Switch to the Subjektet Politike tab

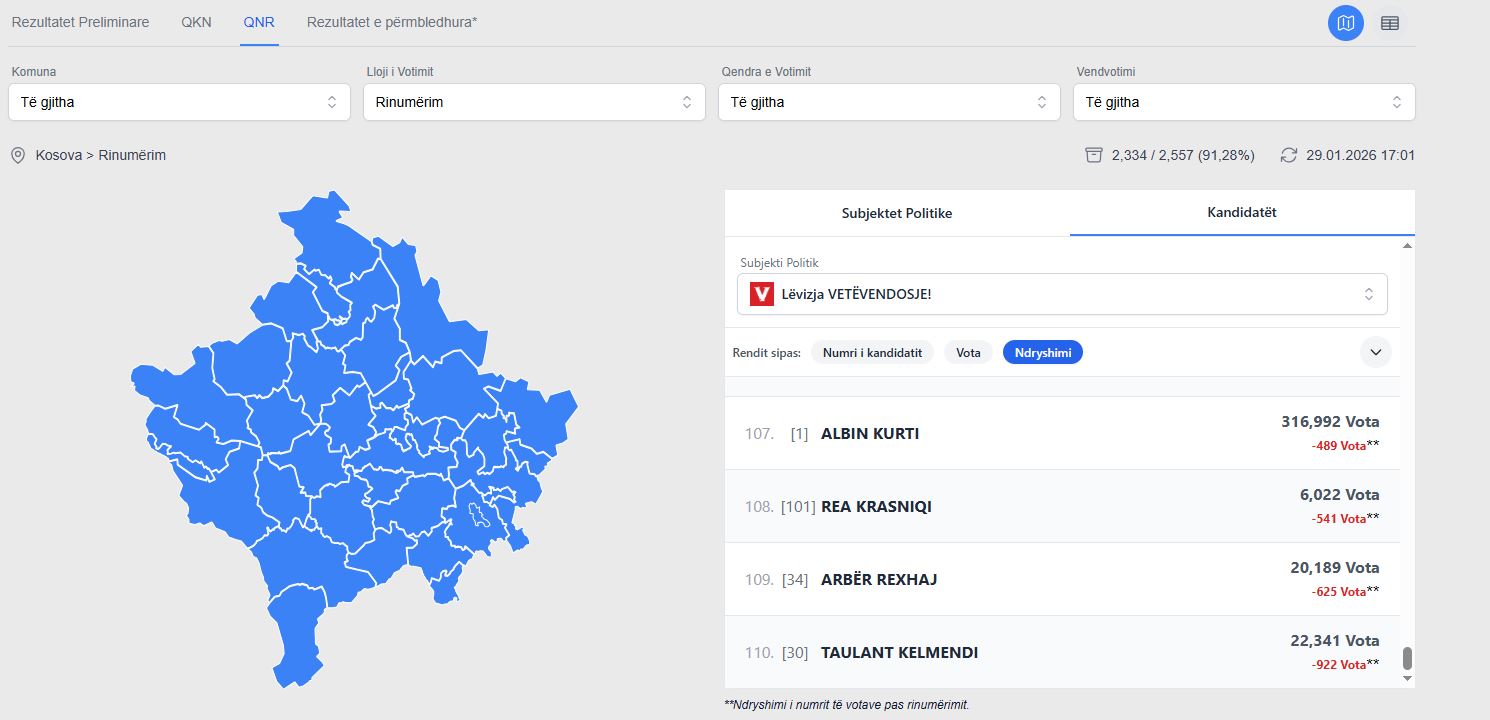(896, 213)
